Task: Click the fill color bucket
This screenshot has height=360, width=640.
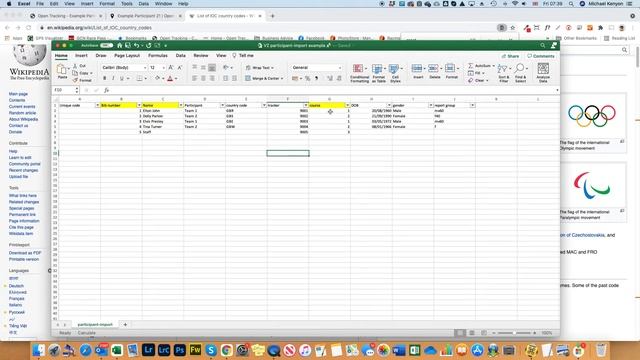Action: [x=158, y=78]
